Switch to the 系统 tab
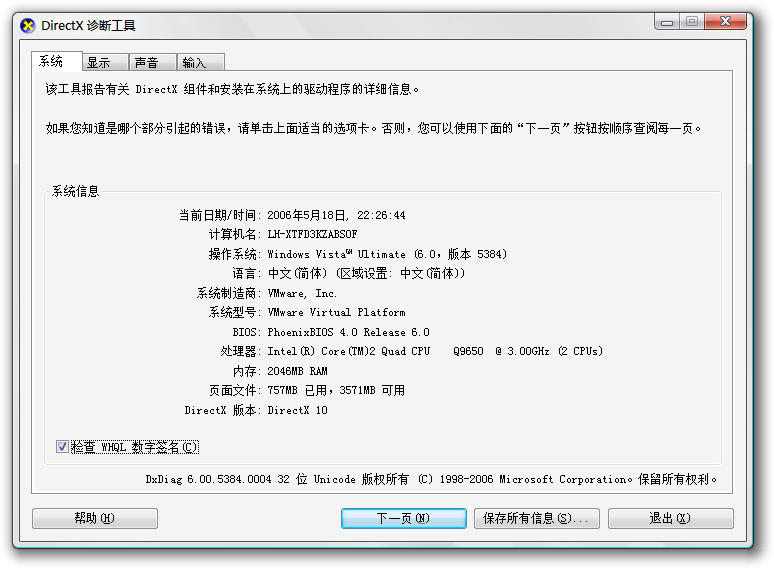 click(x=56, y=61)
